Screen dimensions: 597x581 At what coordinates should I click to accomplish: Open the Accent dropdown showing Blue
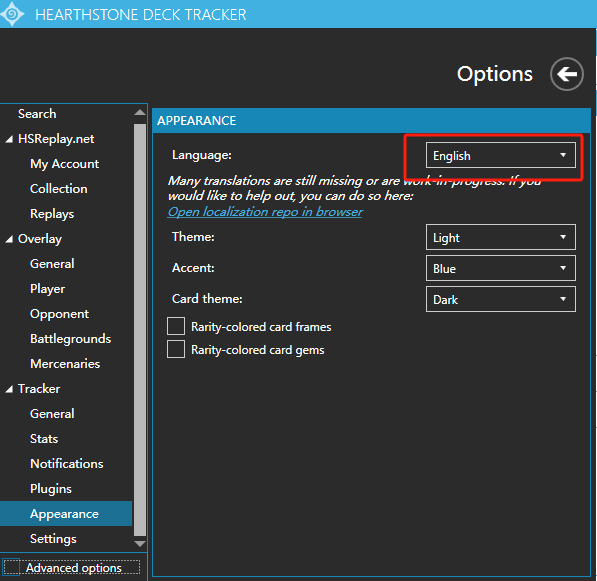[501, 268]
